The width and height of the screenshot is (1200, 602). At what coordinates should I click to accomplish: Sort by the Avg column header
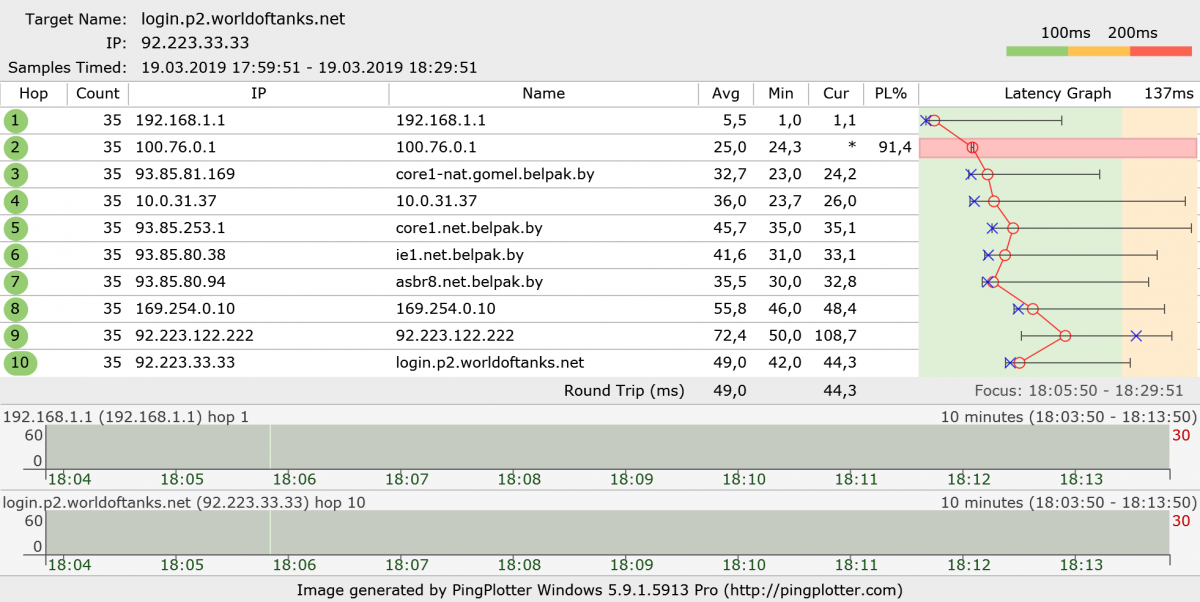725,94
